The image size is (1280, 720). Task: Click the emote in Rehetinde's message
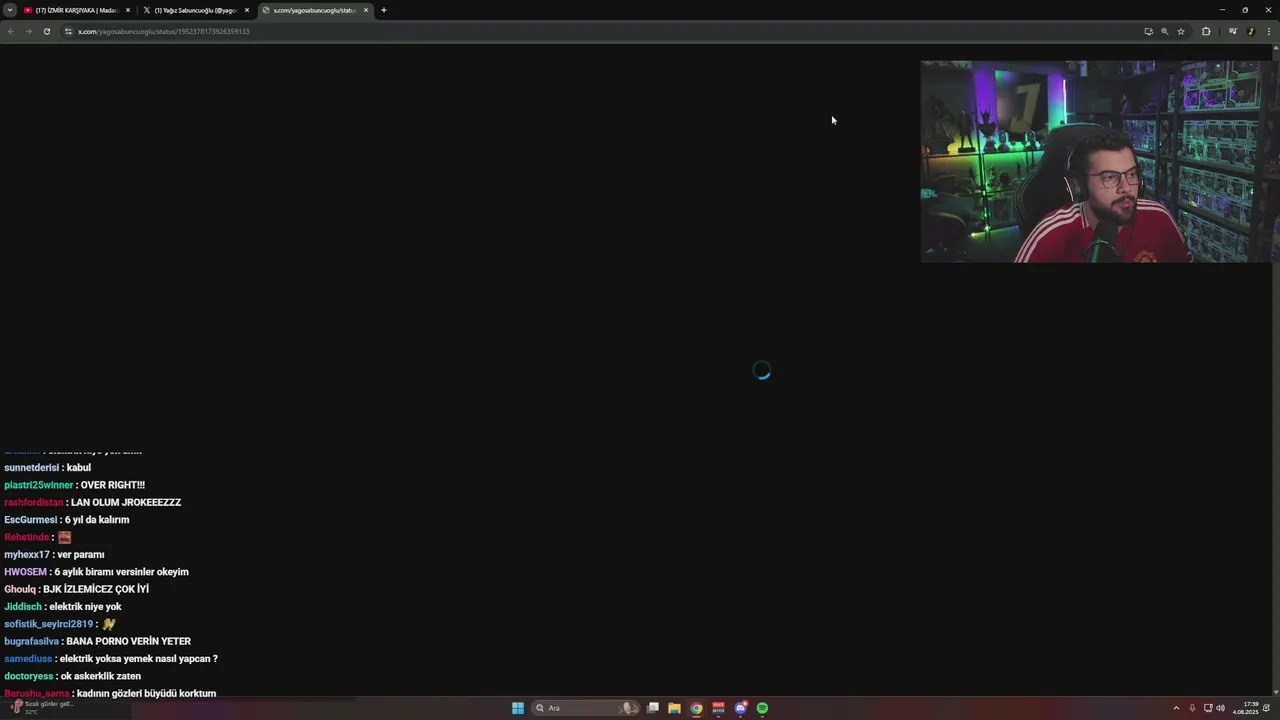[64, 537]
